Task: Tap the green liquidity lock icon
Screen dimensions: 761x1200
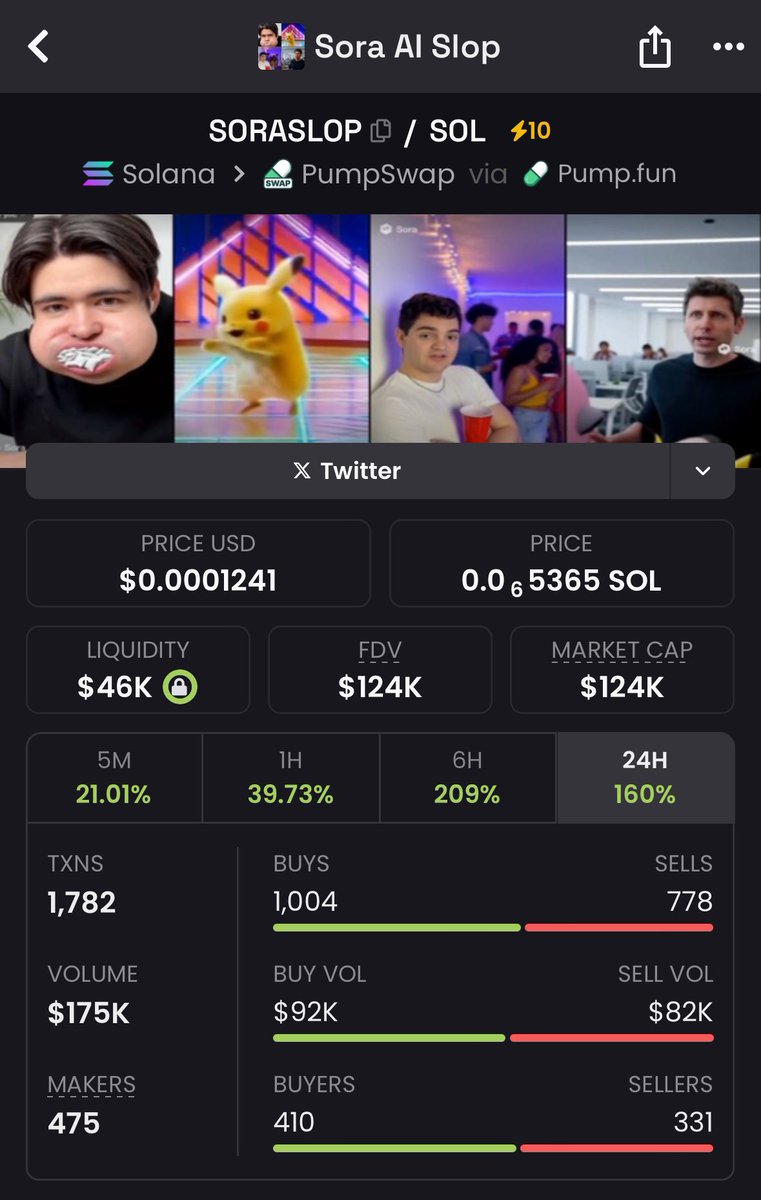Action: 180,687
